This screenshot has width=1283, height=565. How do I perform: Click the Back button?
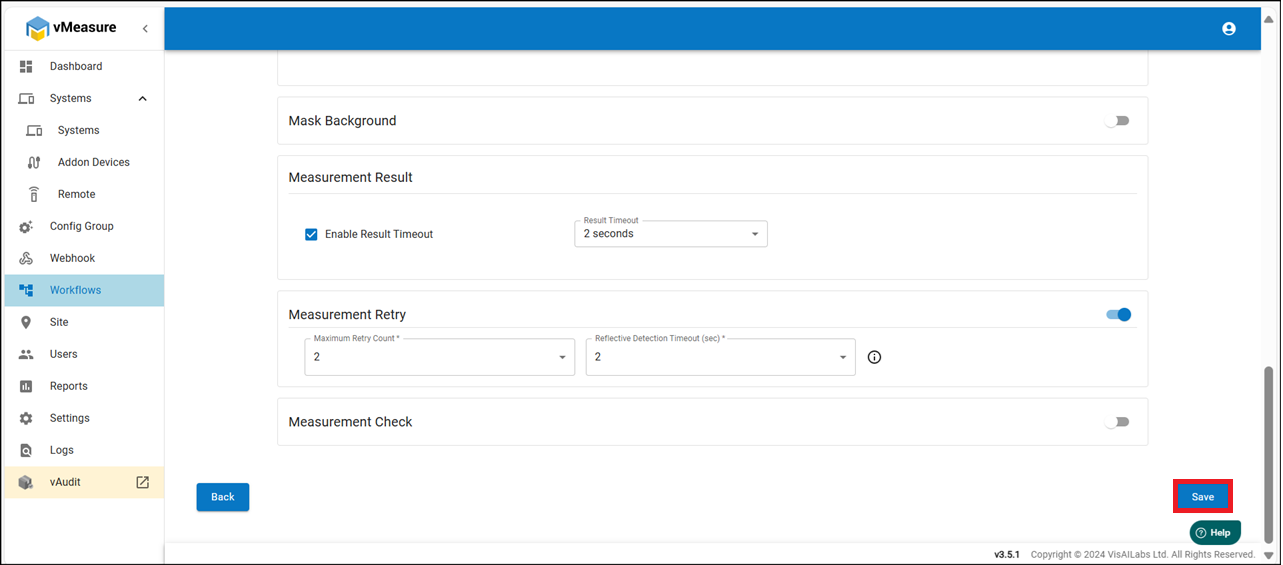(x=222, y=497)
